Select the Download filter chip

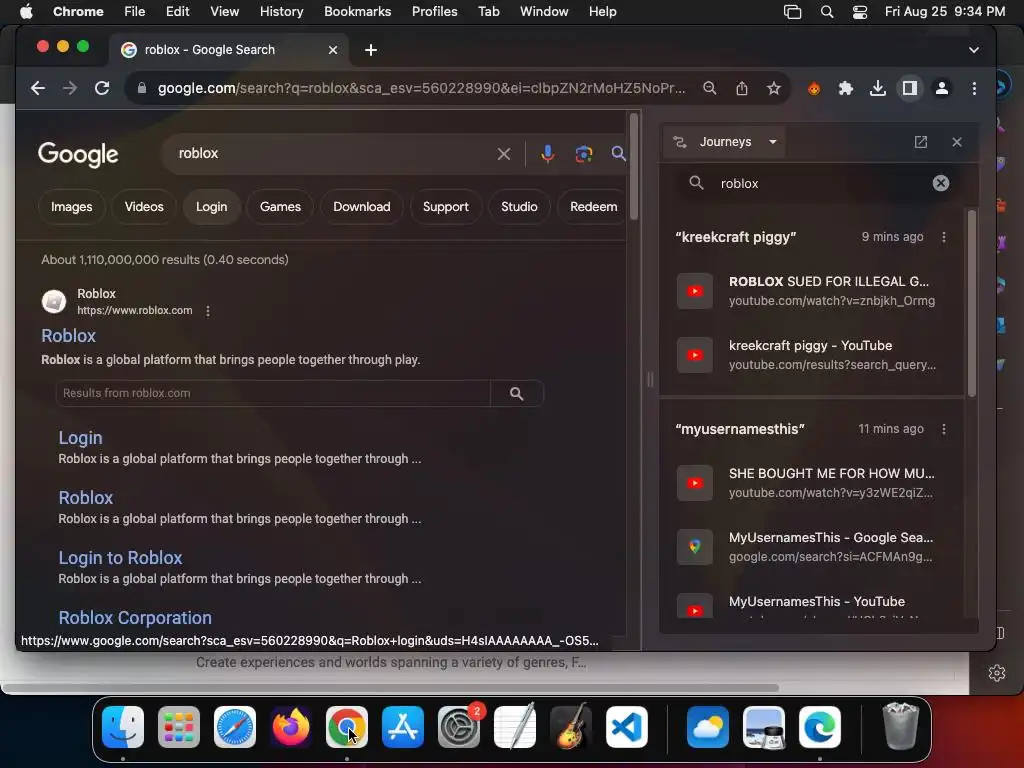[362, 207]
